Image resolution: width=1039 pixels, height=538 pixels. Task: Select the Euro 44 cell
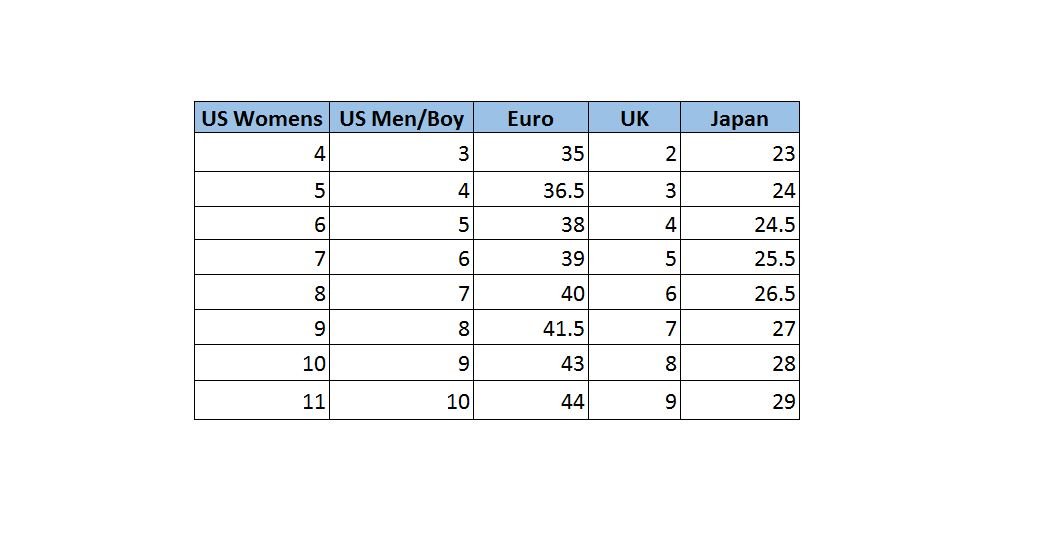coord(531,401)
